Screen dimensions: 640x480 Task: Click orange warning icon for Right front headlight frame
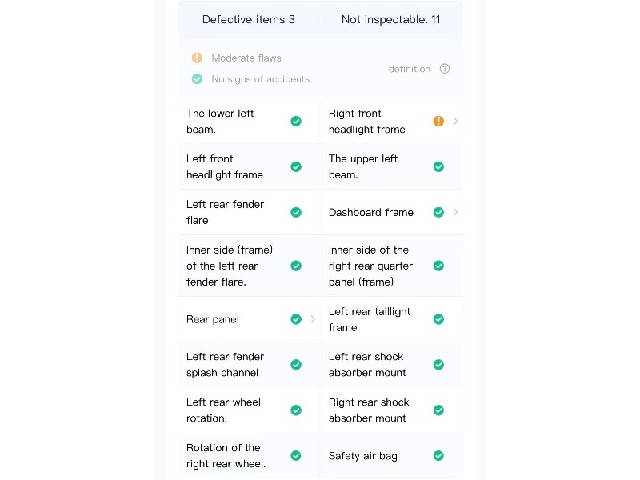[x=438, y=121]
